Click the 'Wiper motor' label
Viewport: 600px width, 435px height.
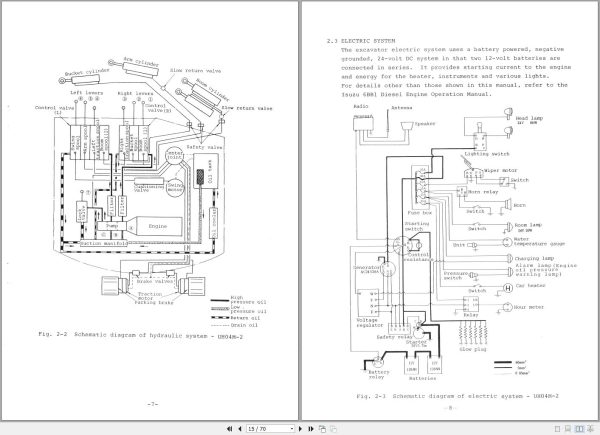pos(501,171)
